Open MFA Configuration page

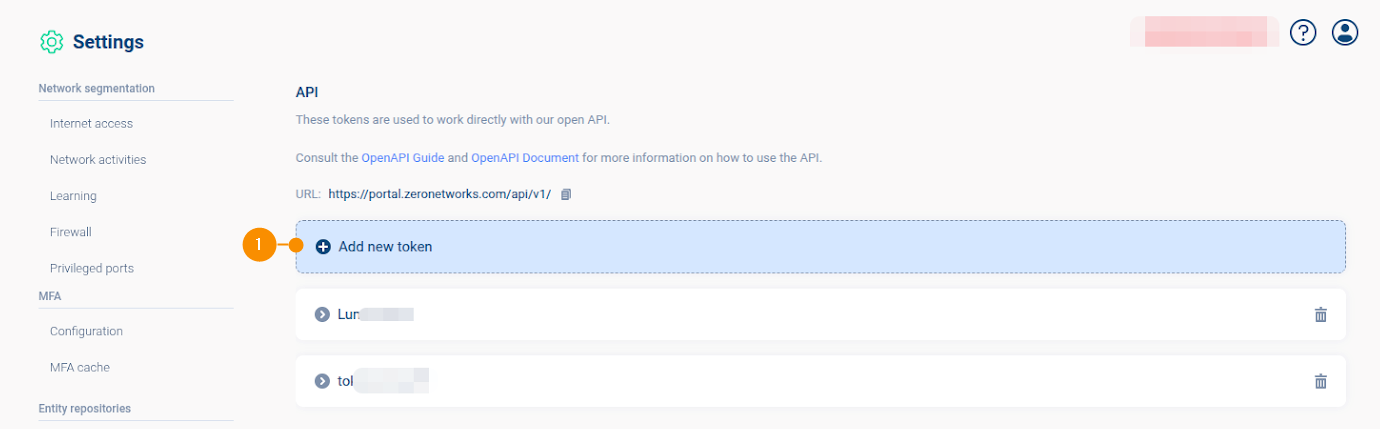pyautogui.click(x=86, y=331)
